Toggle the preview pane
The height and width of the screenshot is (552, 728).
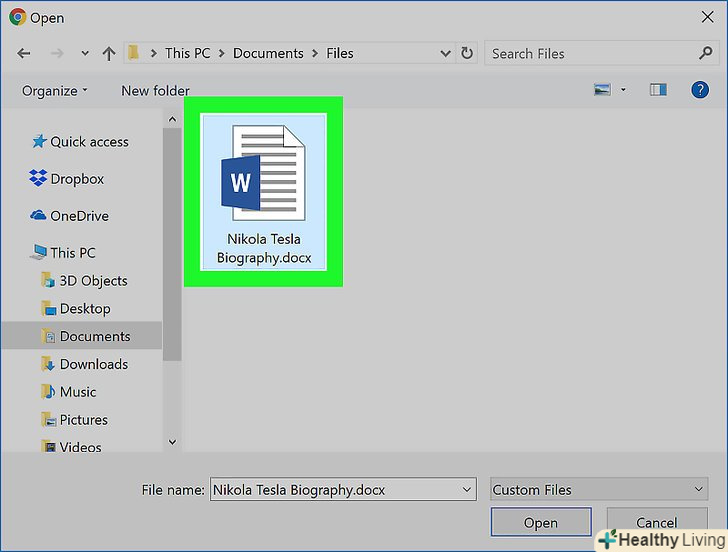click(x=658, y=90)
